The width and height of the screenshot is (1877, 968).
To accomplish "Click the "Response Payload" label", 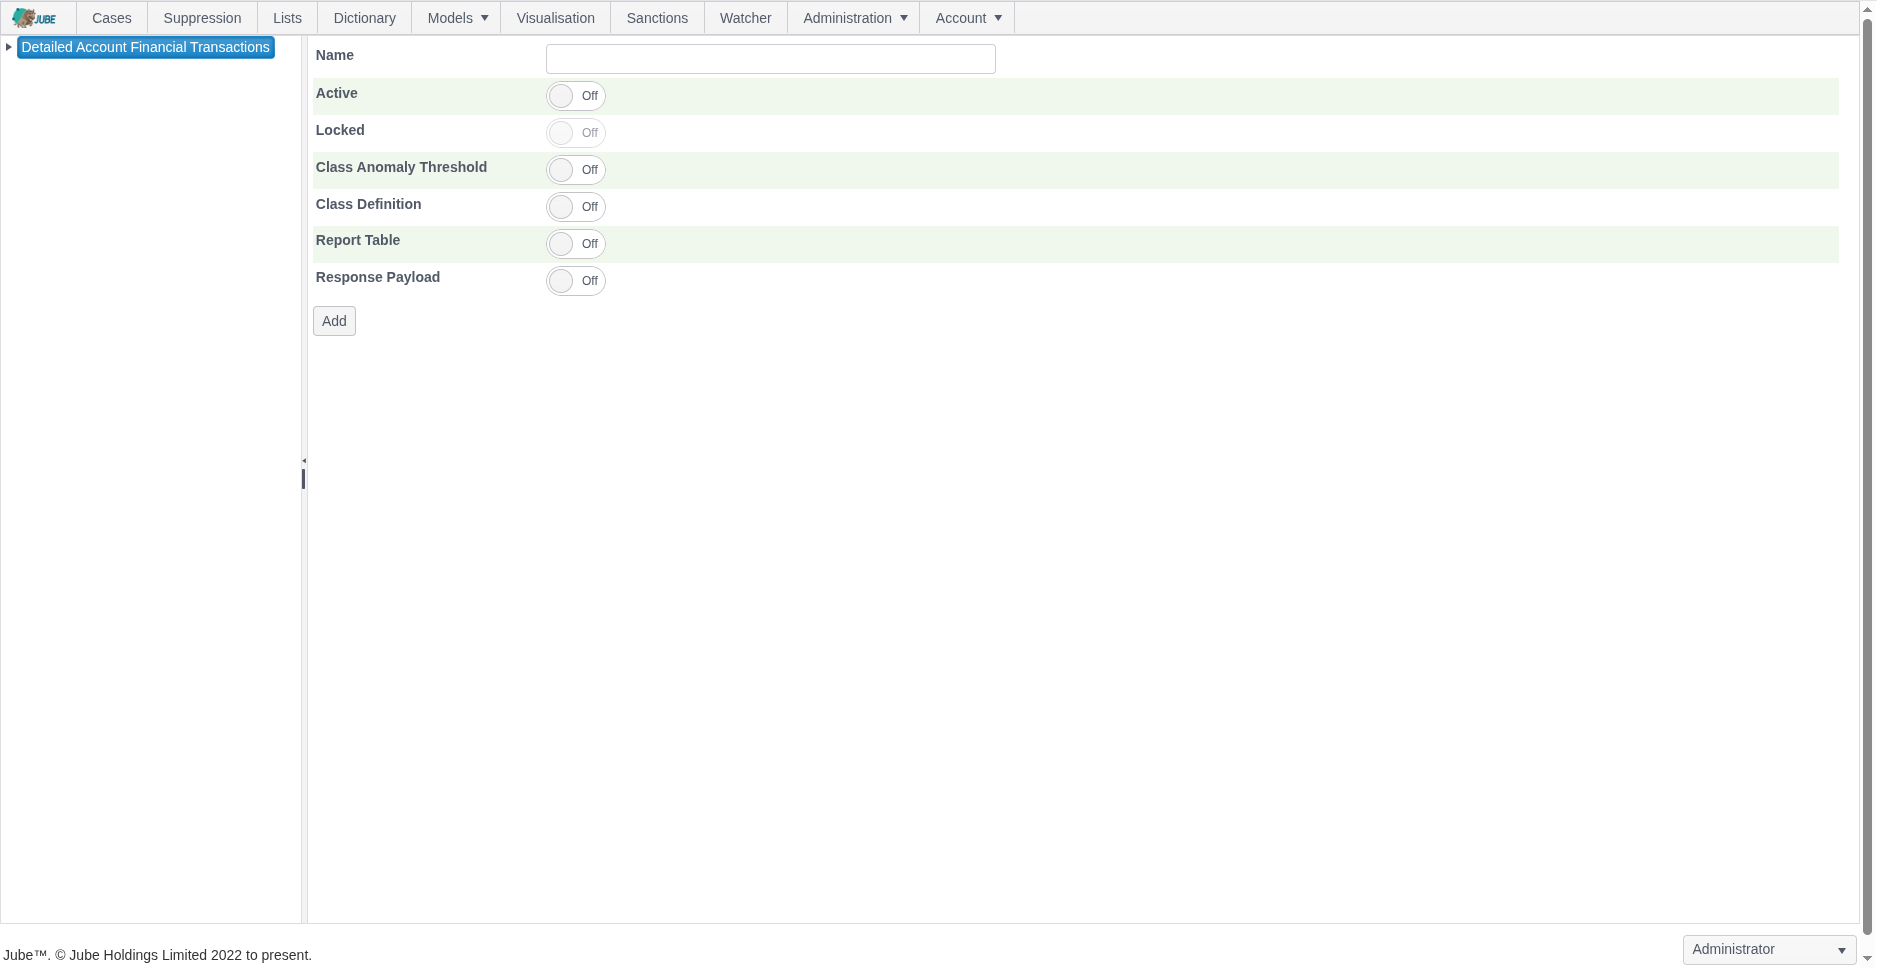I will (378, 277).
